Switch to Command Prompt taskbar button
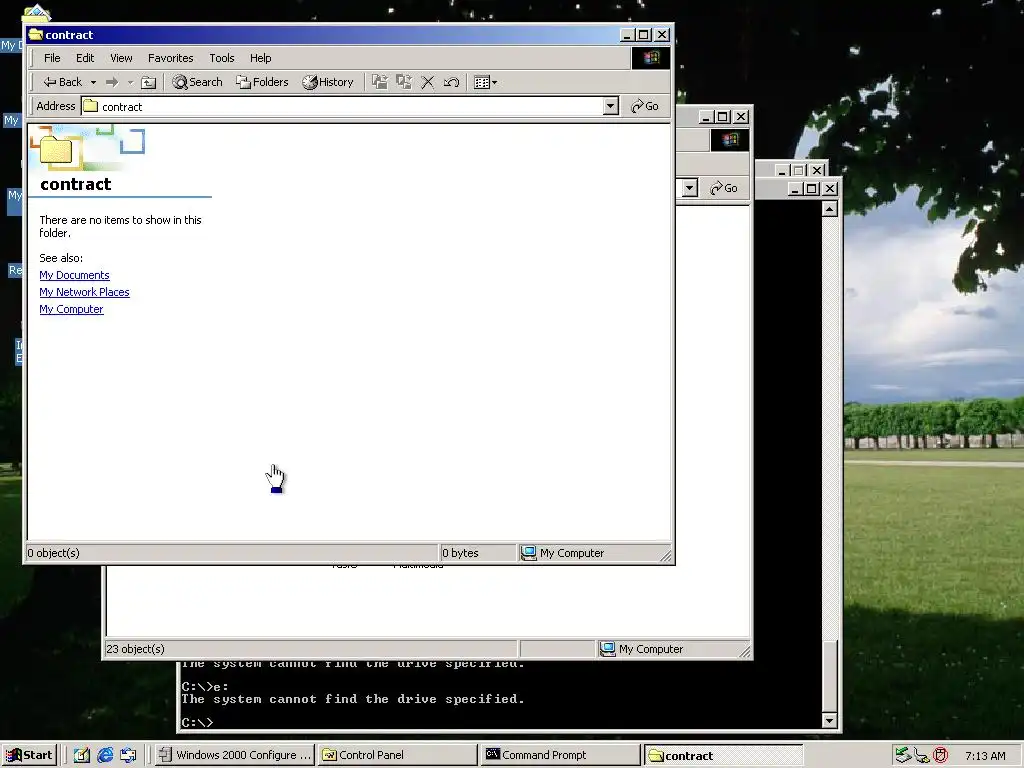 (x=560, y=755)
